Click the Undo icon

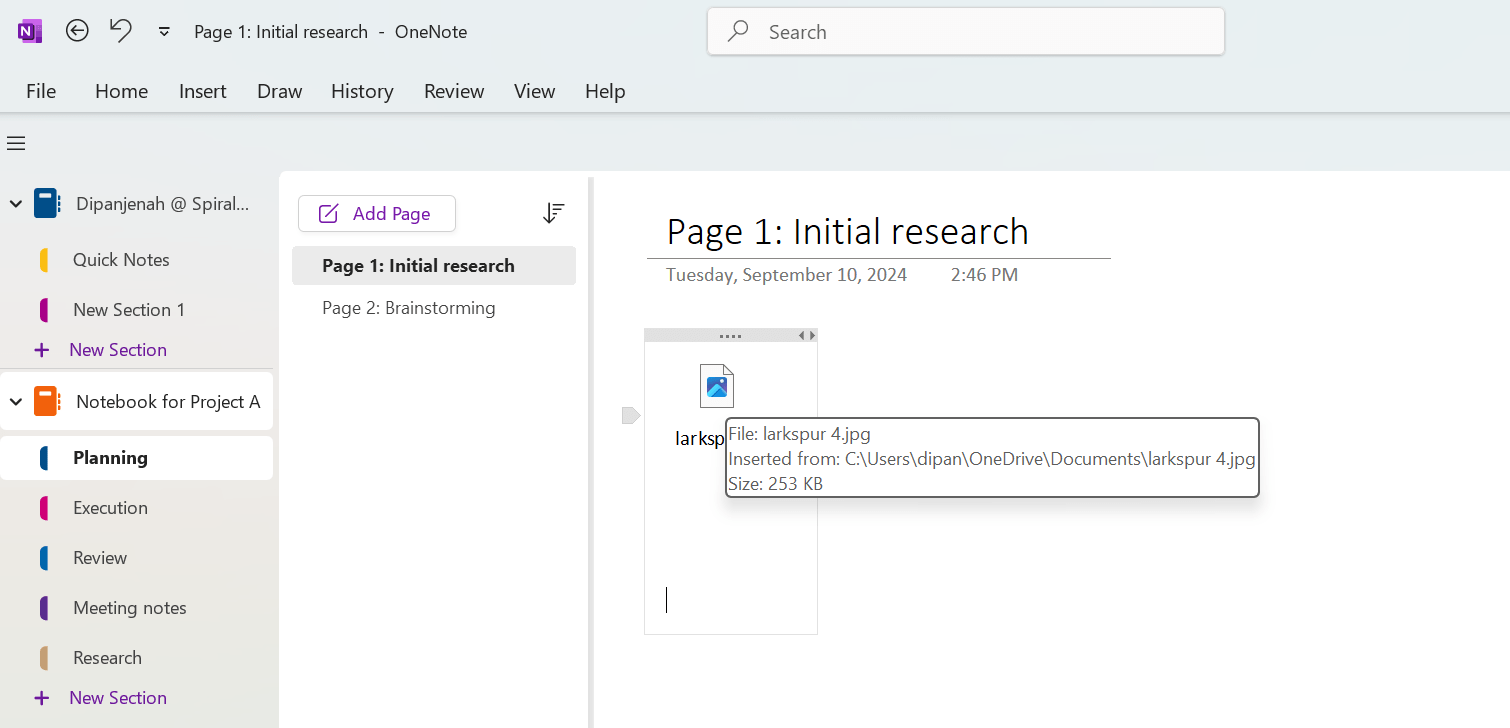(x=119, y=31)
